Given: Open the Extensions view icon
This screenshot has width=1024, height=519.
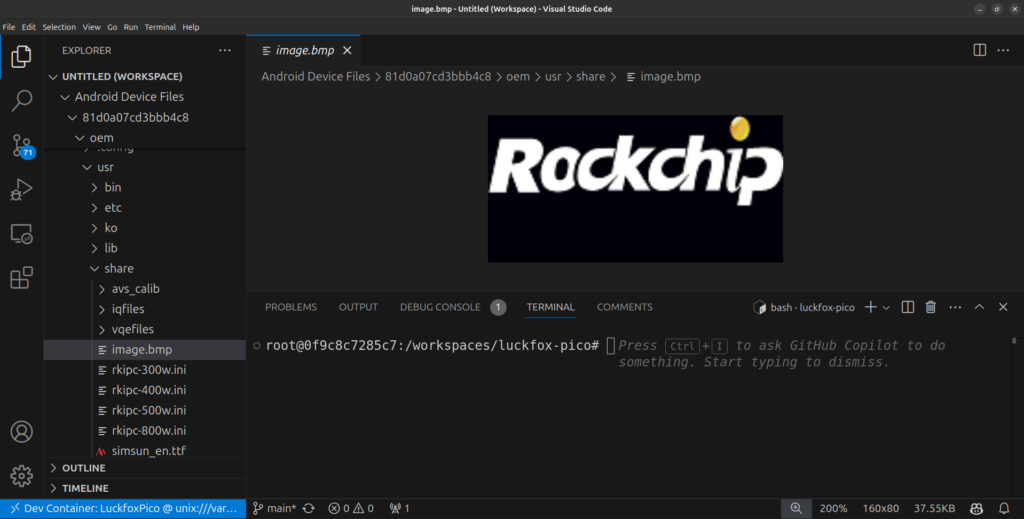Looking at the screenshot, I should (21, 277).
